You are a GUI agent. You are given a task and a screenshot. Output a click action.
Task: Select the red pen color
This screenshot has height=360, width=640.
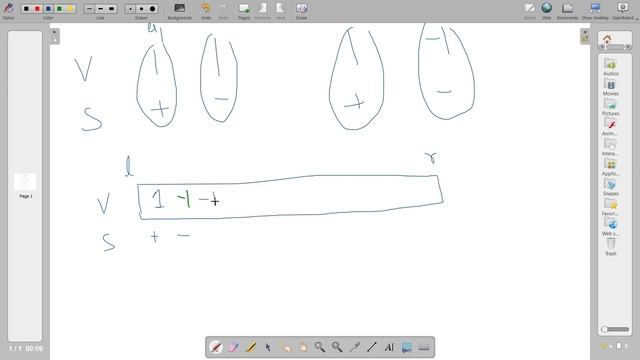[x=37, y=9]
